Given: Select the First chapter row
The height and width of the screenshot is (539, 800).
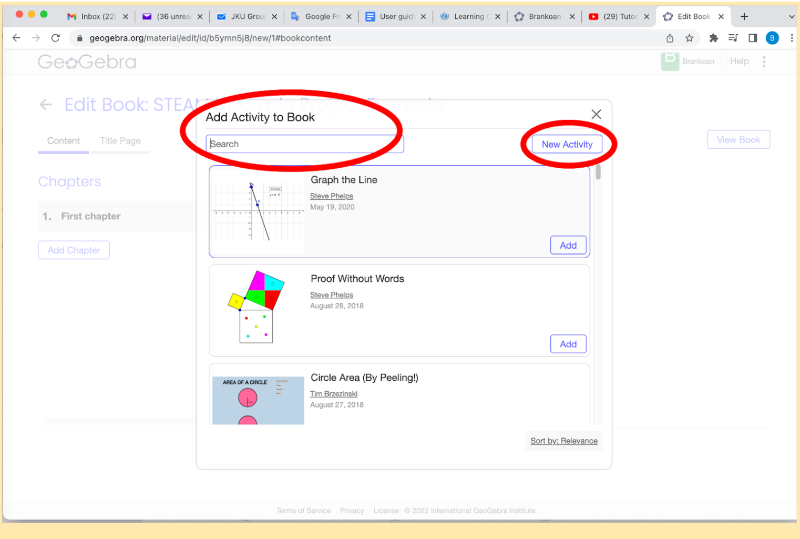Looking at the screenshot, I should (117, 216).
